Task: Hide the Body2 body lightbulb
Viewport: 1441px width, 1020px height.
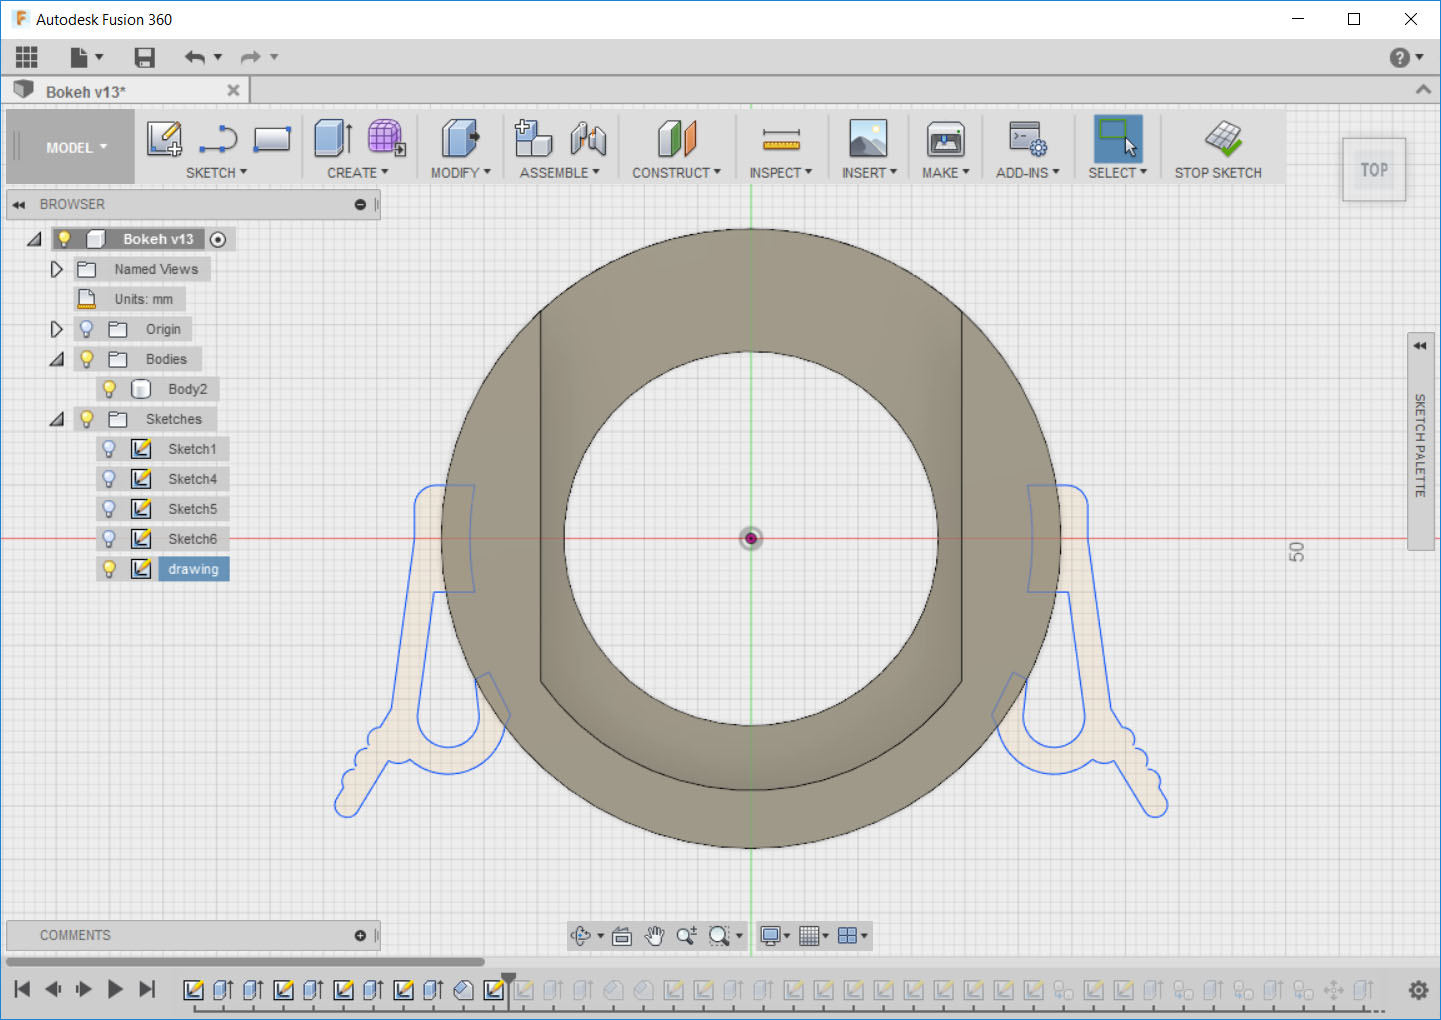Action: click(x=109, y=389)
